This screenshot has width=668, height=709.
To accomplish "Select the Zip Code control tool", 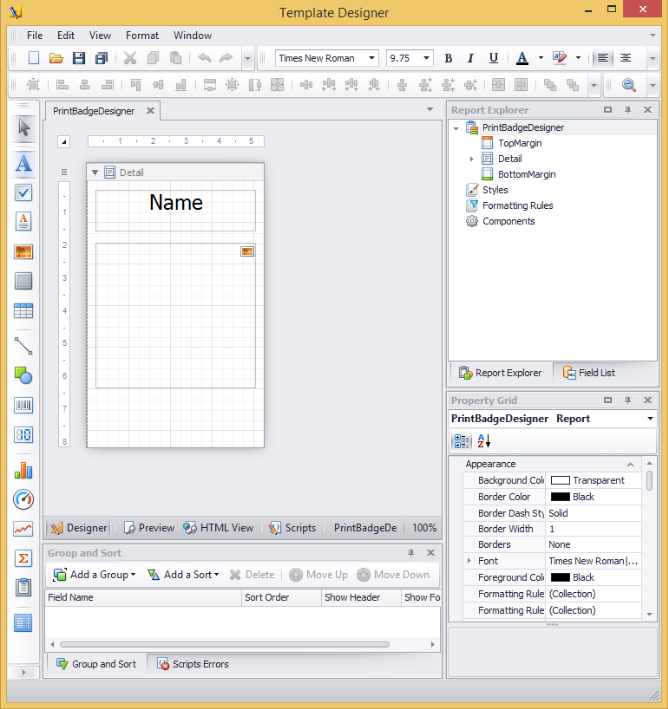I will tap(24, 435).
